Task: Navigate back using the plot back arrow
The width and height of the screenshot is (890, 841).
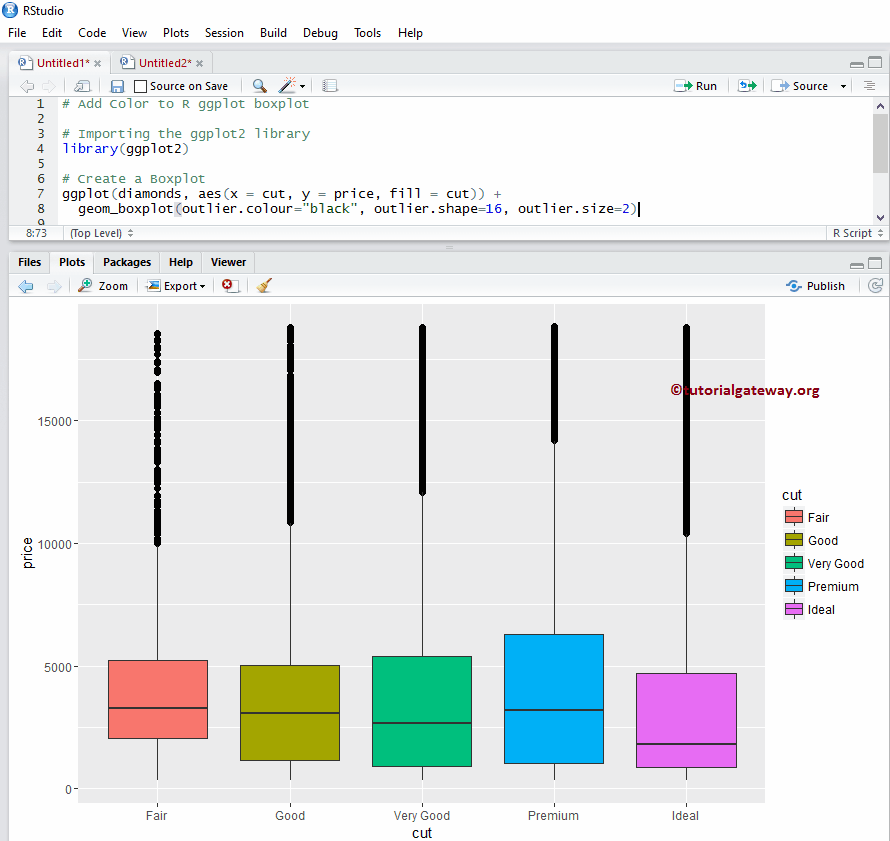Action: [x=25, y=285]
